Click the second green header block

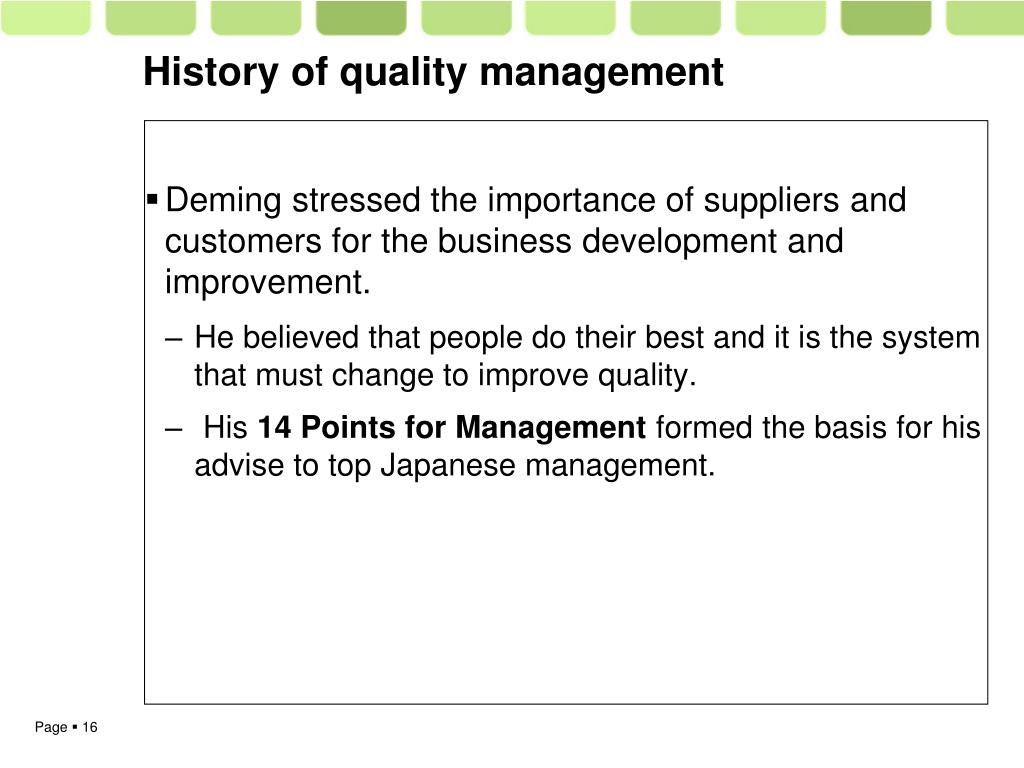tap(151, 18)
